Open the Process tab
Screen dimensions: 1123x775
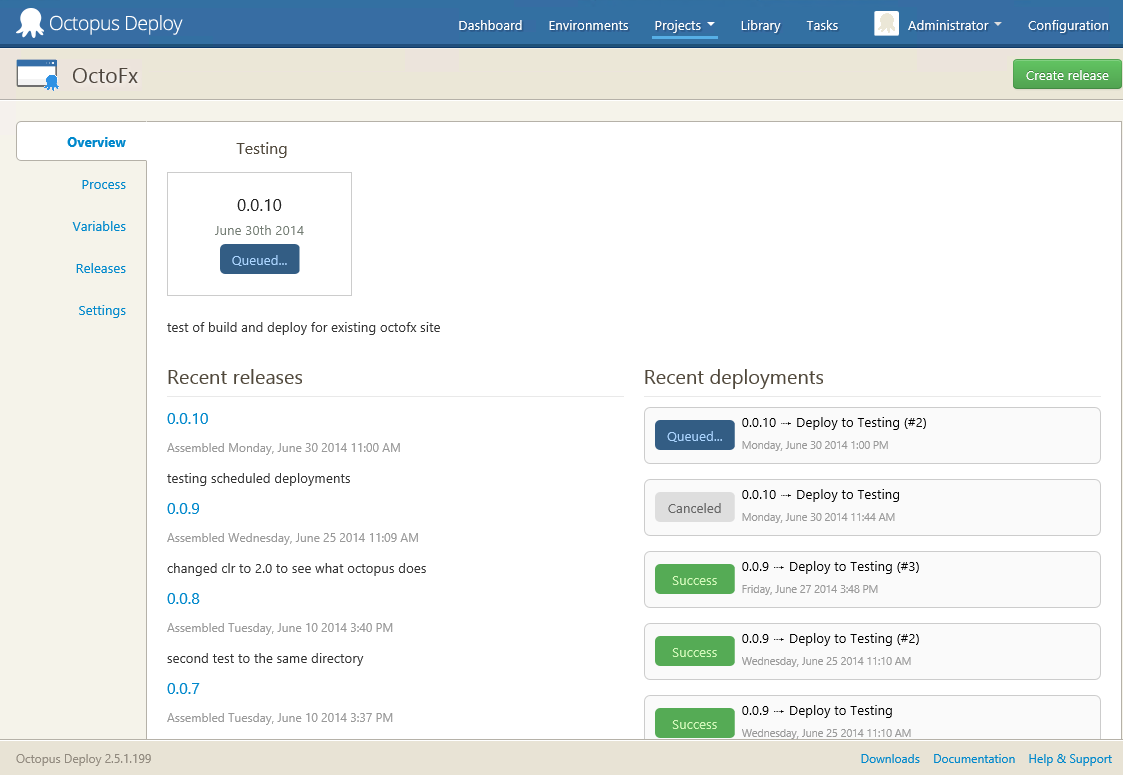pyautogui.click(x=103, y=184)
